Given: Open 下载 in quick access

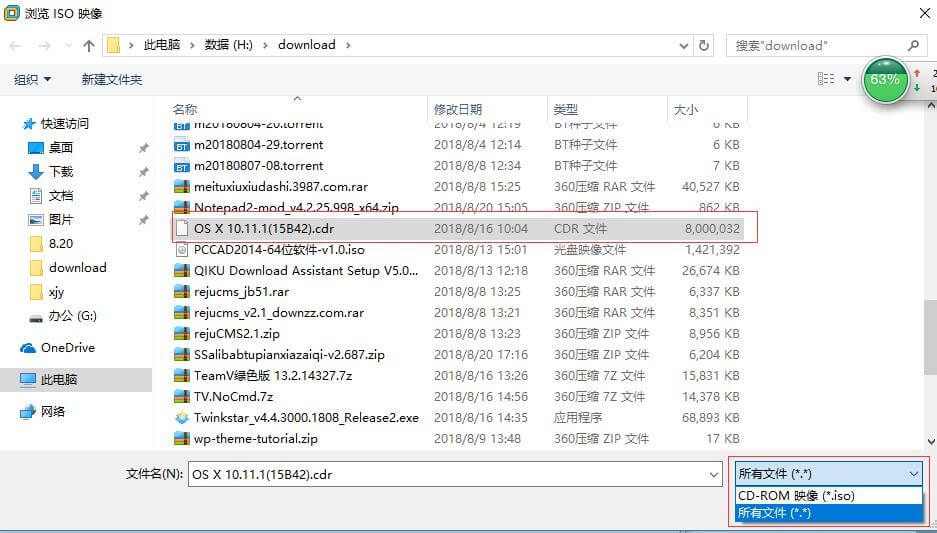Looking at the screenshot, I should 60,171.
